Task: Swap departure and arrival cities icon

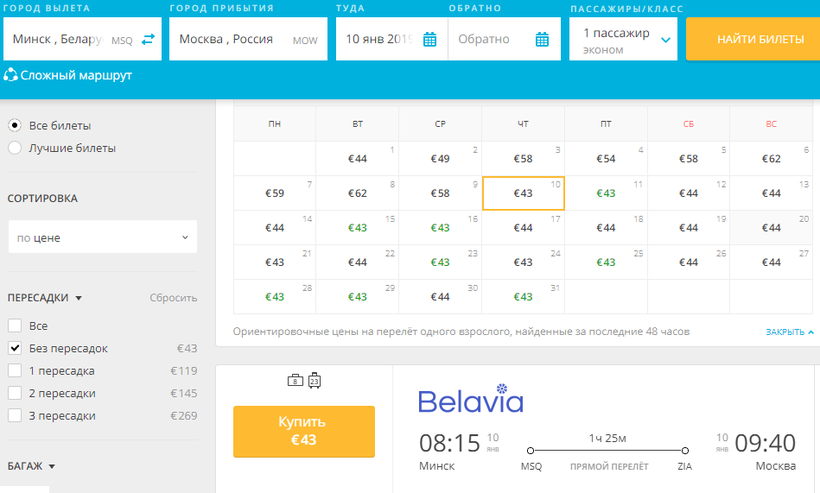Action: tap(148, 40)
